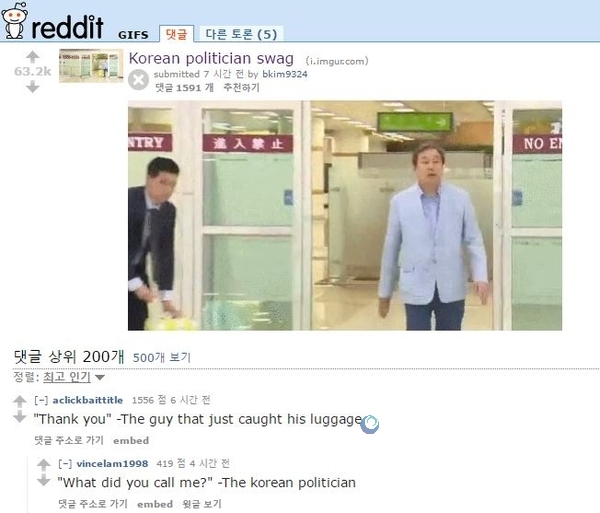Open the 최고 인기 sort dropdown
This screenshot has height=513, width=600.
73,377
